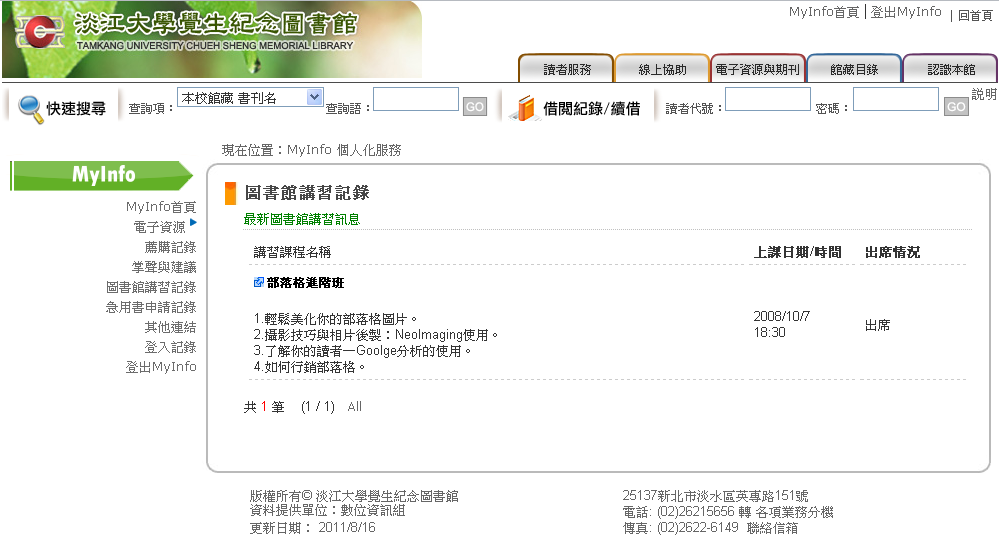Click the external link icon beside 部落格進階班

(259, 283)
